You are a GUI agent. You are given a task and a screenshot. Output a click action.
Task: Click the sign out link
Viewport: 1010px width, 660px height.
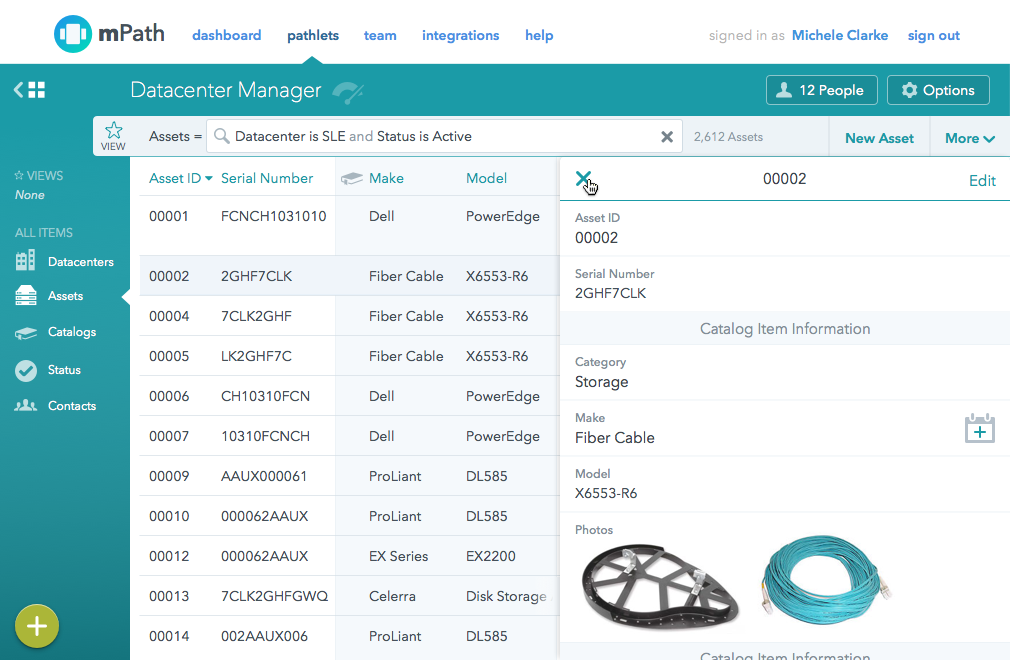coord(933,35)
